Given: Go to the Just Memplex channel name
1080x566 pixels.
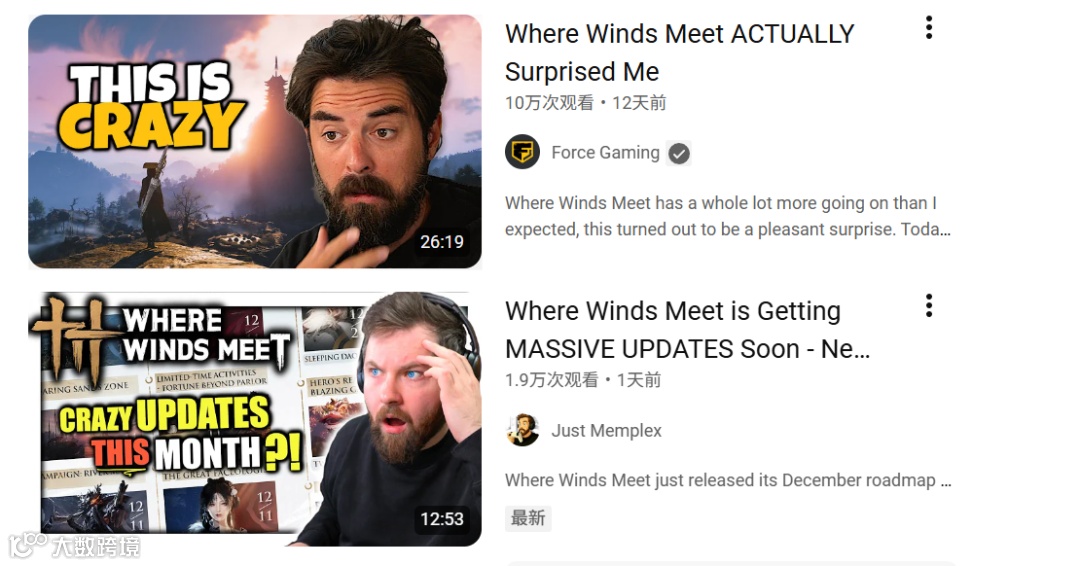Looking at the screenshot, I should [x=606, y=430].
